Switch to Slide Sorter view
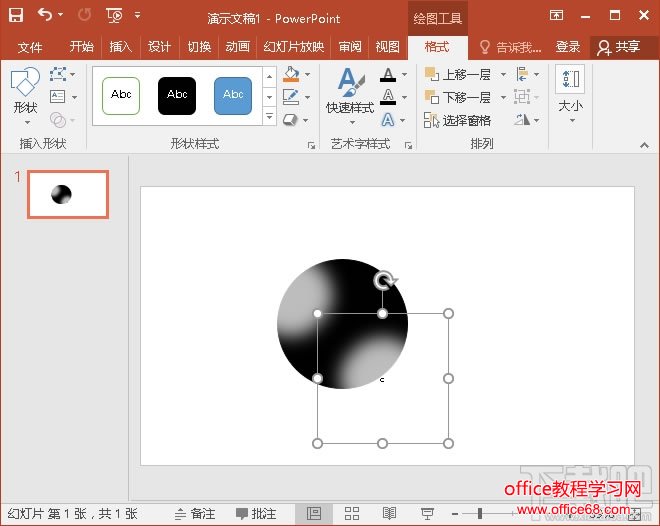The image size is (660, 526). pyautogui.click(x=352, y=513)
